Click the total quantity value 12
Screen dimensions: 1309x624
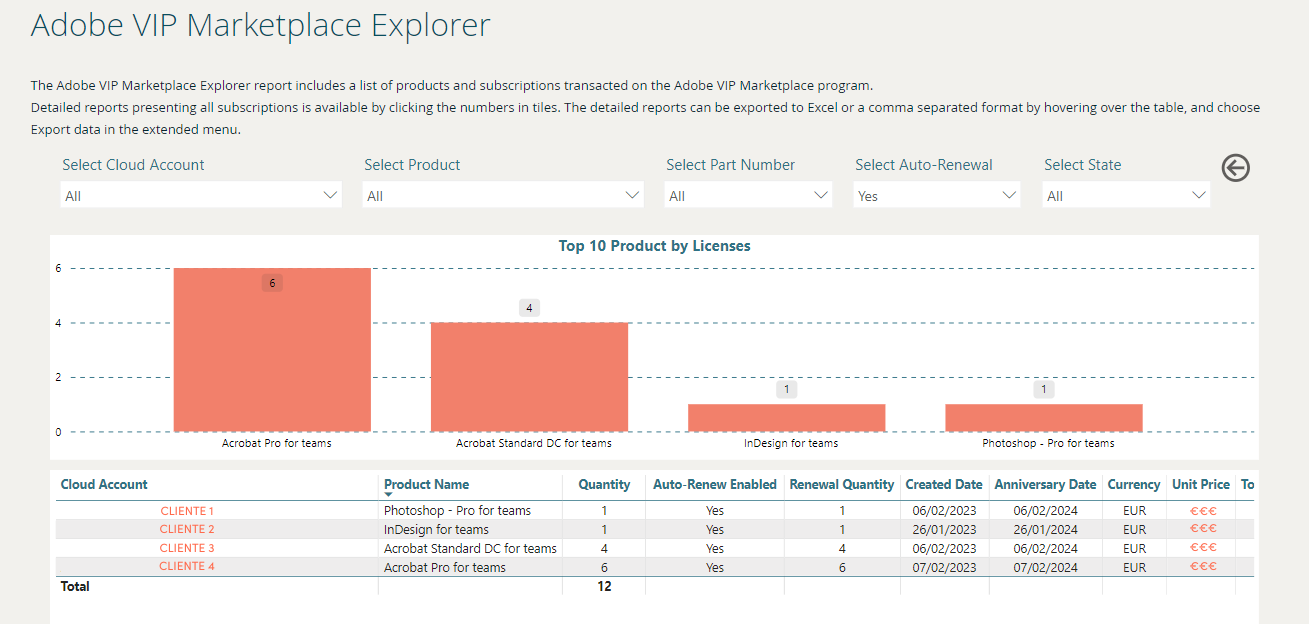(604, 587)
